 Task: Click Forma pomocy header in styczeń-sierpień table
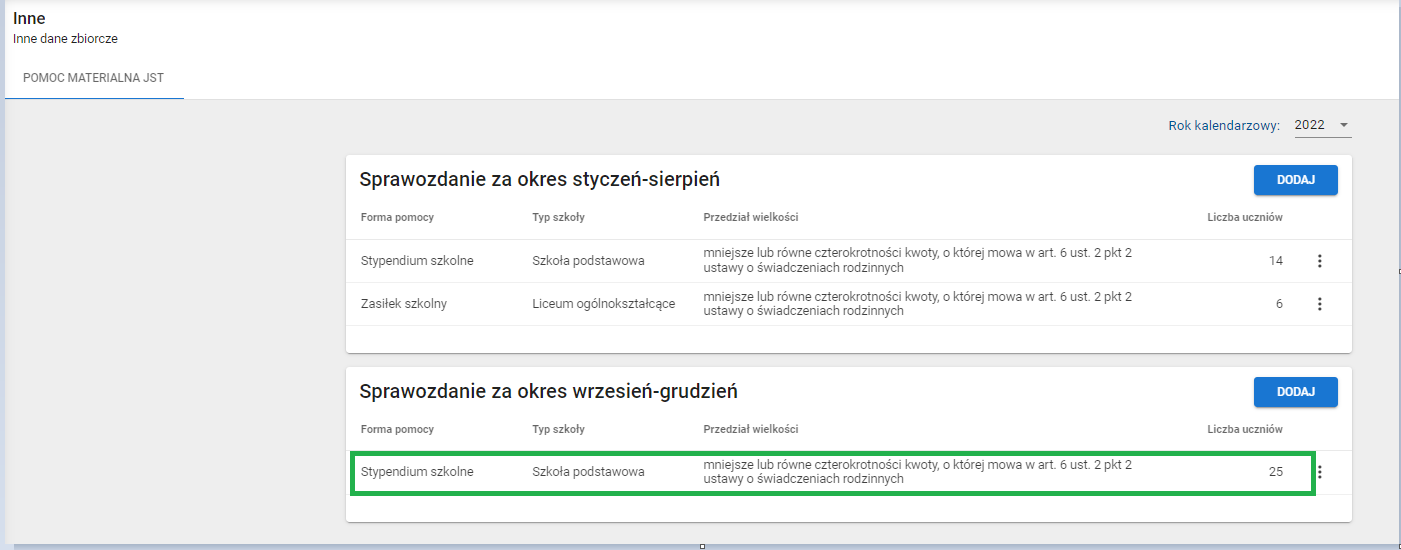(x=397, y=217)
